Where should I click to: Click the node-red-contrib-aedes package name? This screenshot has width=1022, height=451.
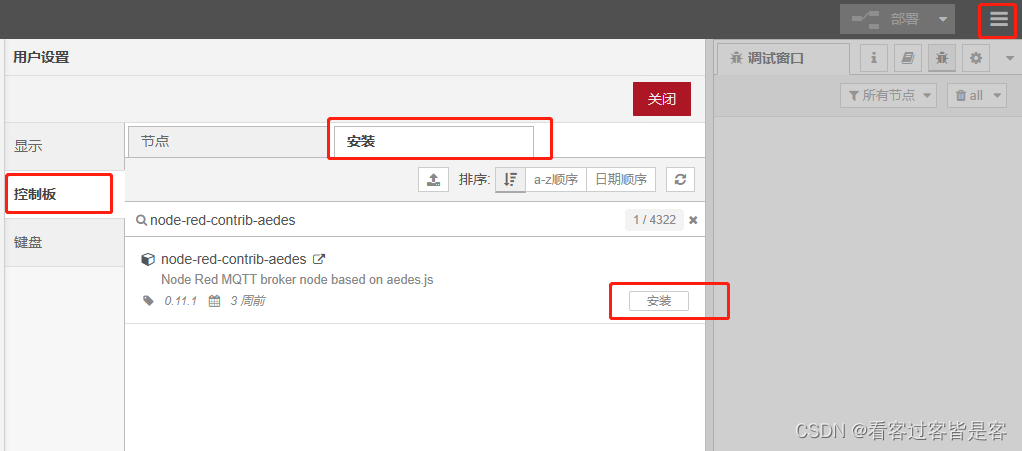233,259
